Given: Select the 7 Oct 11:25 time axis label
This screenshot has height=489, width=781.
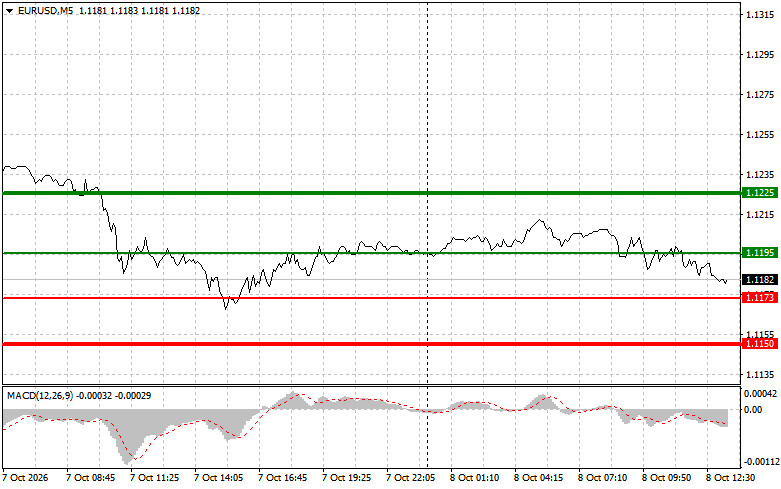Looking at the screenshot, I should point(154,478).
